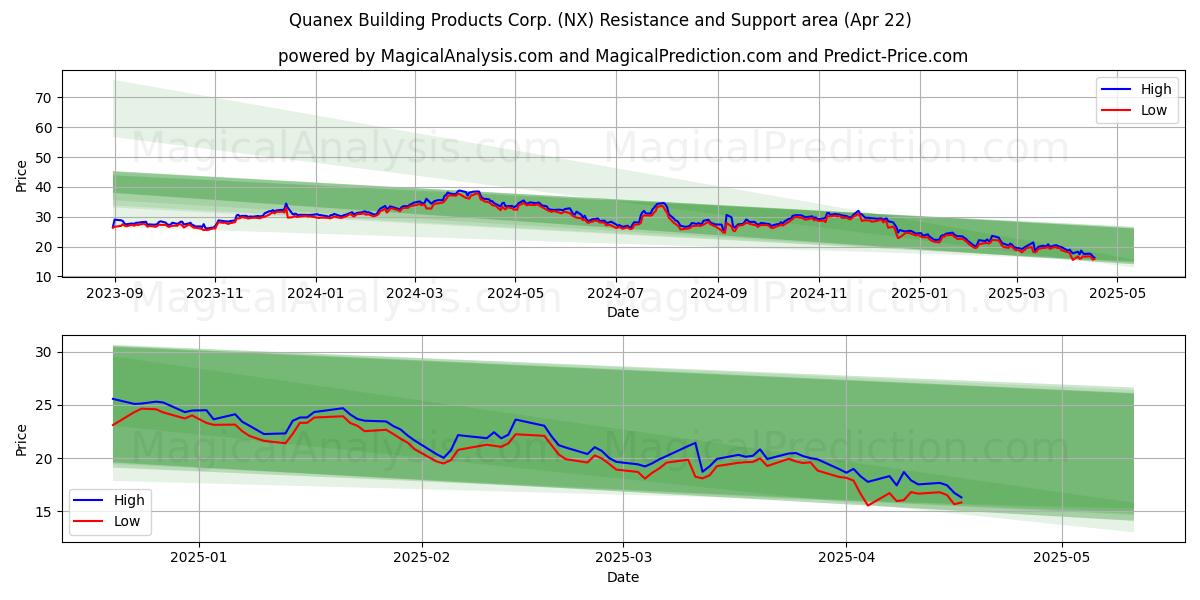Click the '2023-09' date label on top chart
Image resolution: width=1200 pixels, height=600 pixels.
[x=115, y=294]
